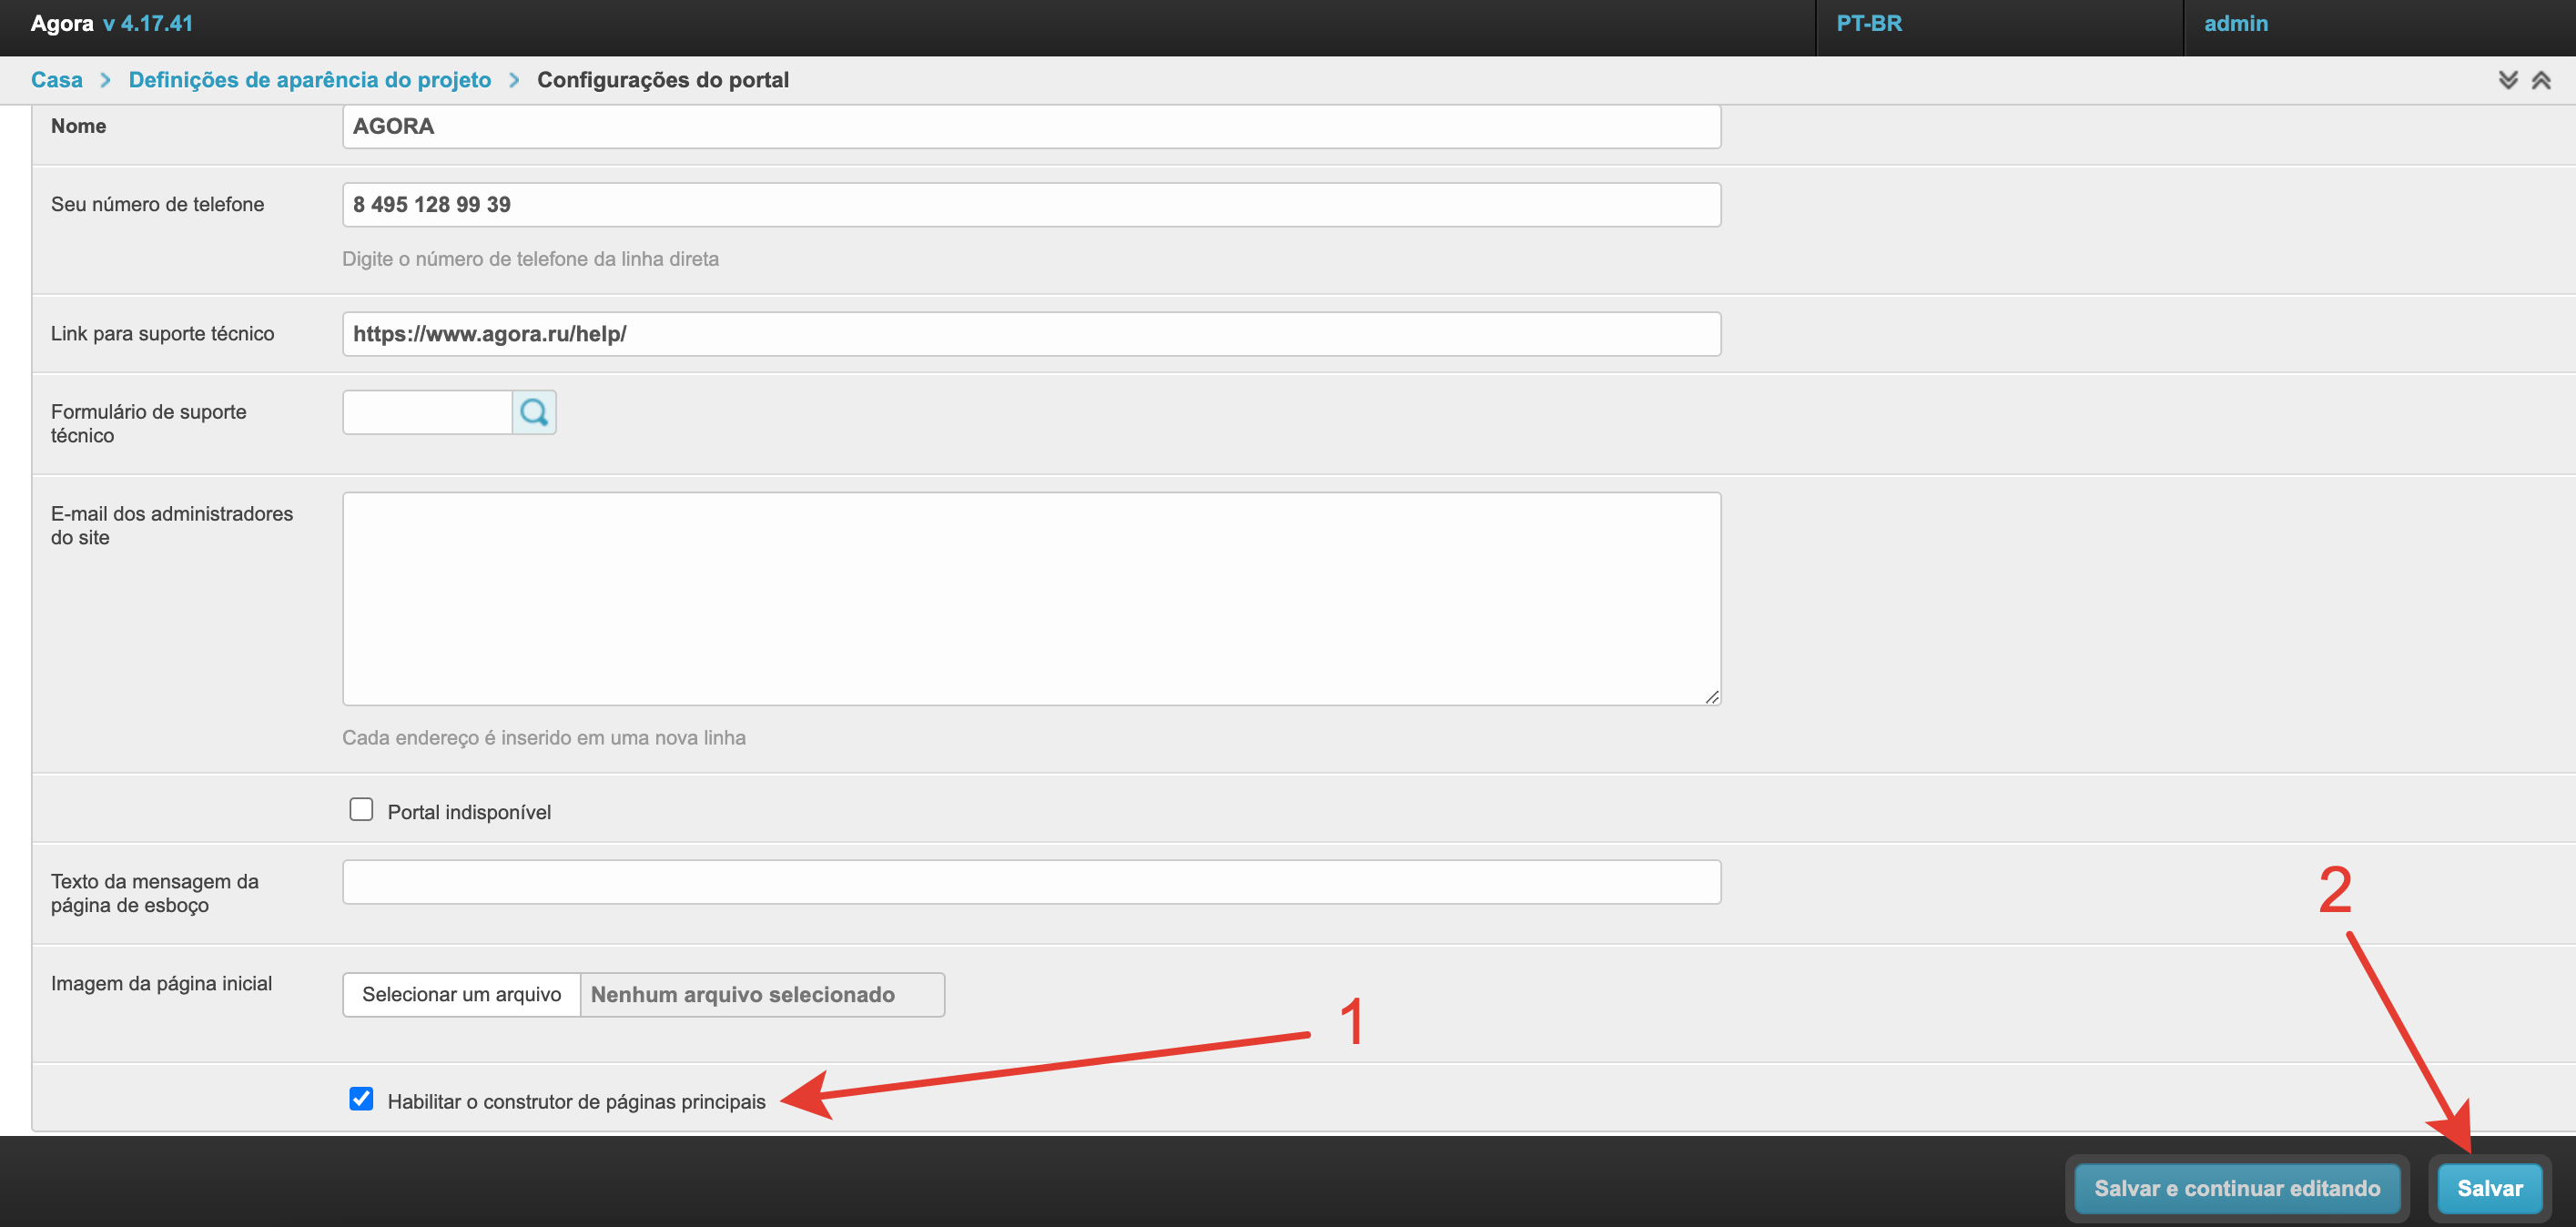Focus the Texto da mensagem input
Viewport: 2576px width, 1227px height.
(x=1030, y=882)
